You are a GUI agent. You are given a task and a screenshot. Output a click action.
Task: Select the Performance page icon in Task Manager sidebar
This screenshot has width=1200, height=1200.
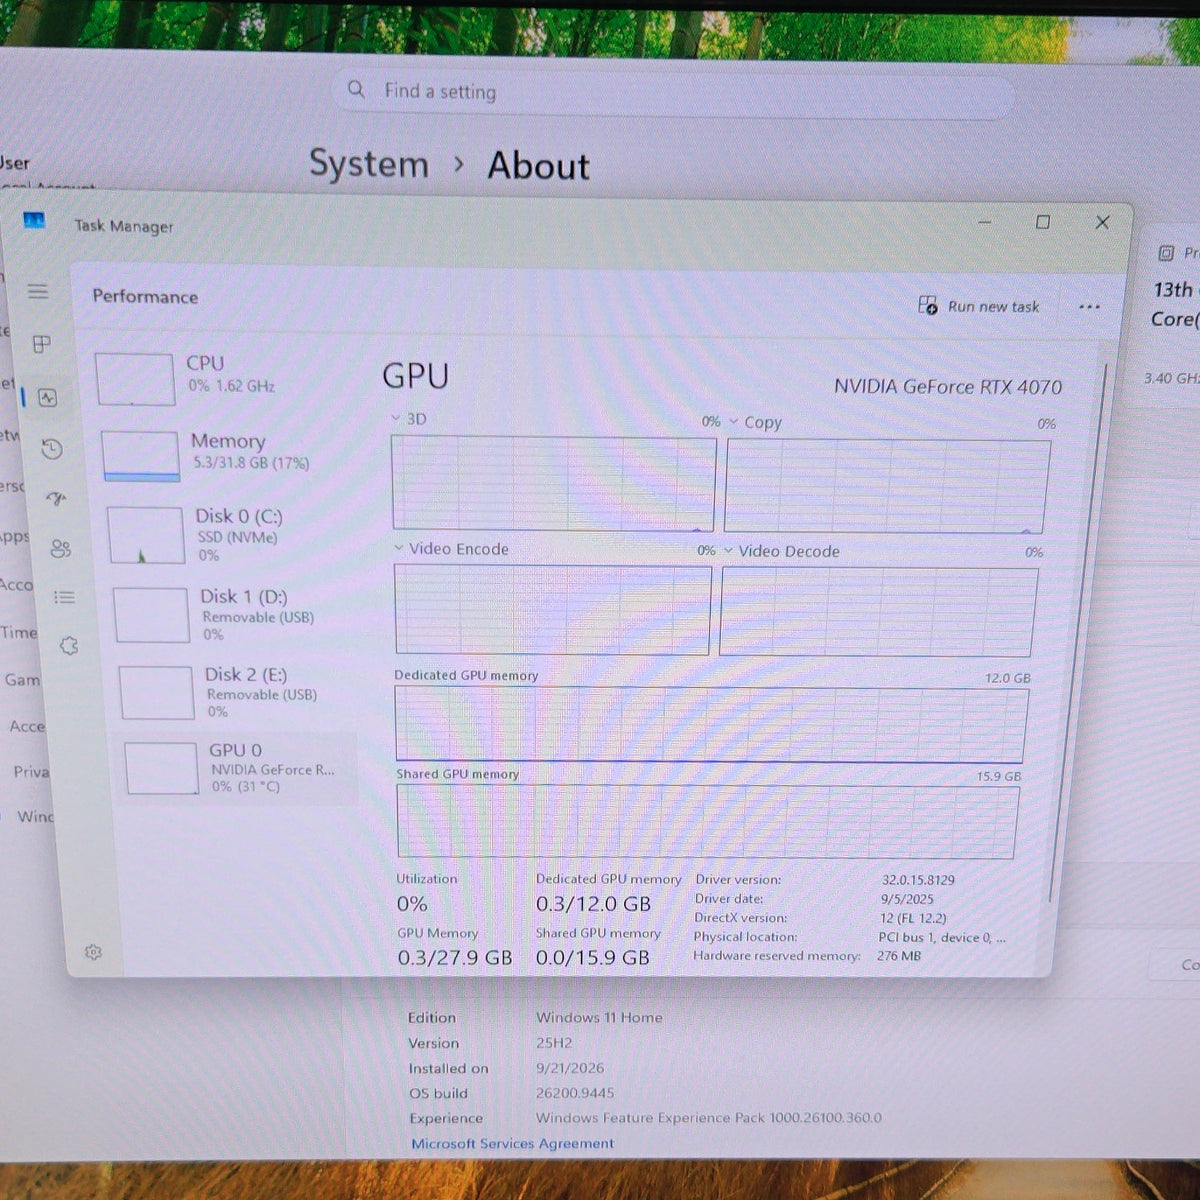(47, 397)
